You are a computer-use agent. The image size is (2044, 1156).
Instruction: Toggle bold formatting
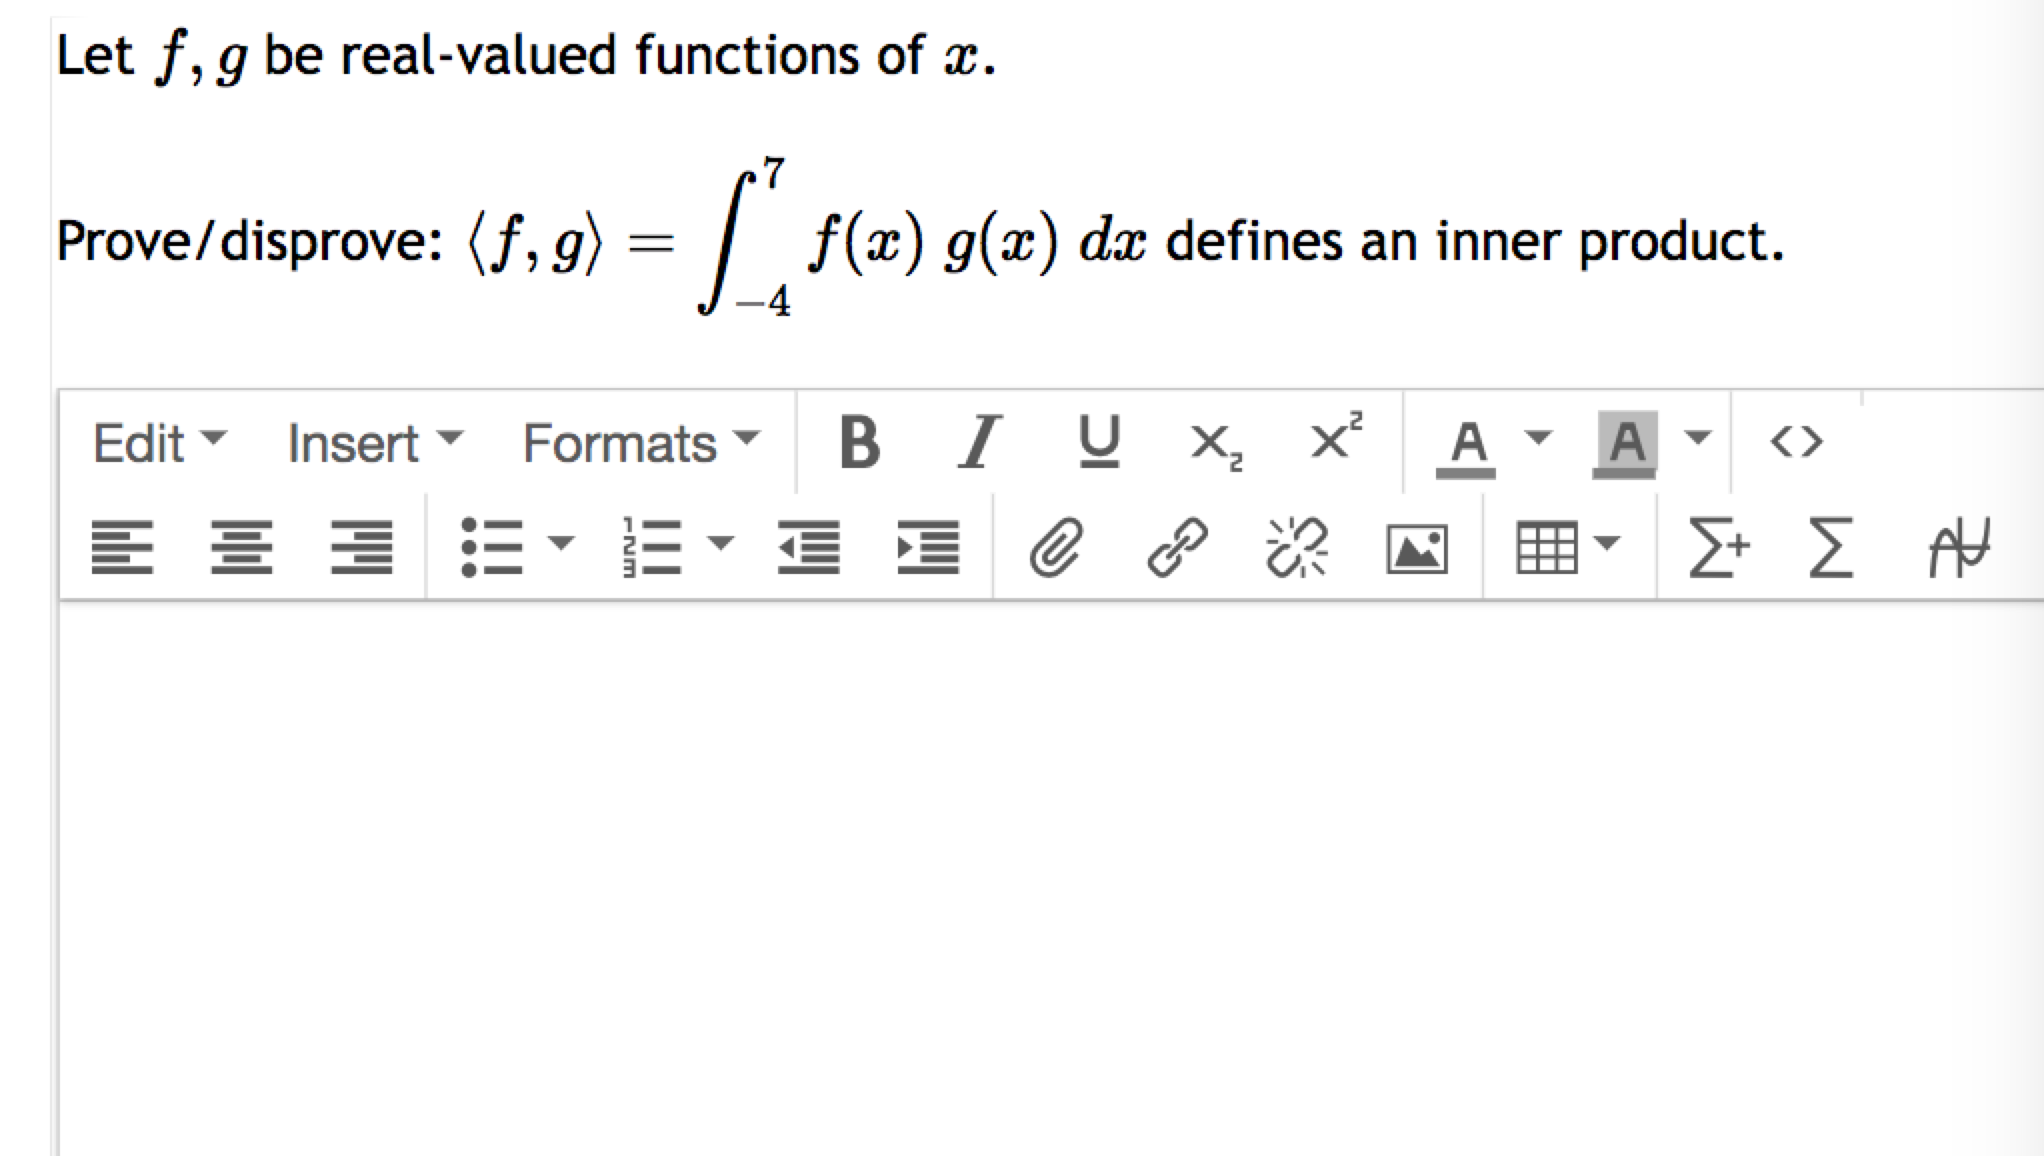click(x=860, y=443)
